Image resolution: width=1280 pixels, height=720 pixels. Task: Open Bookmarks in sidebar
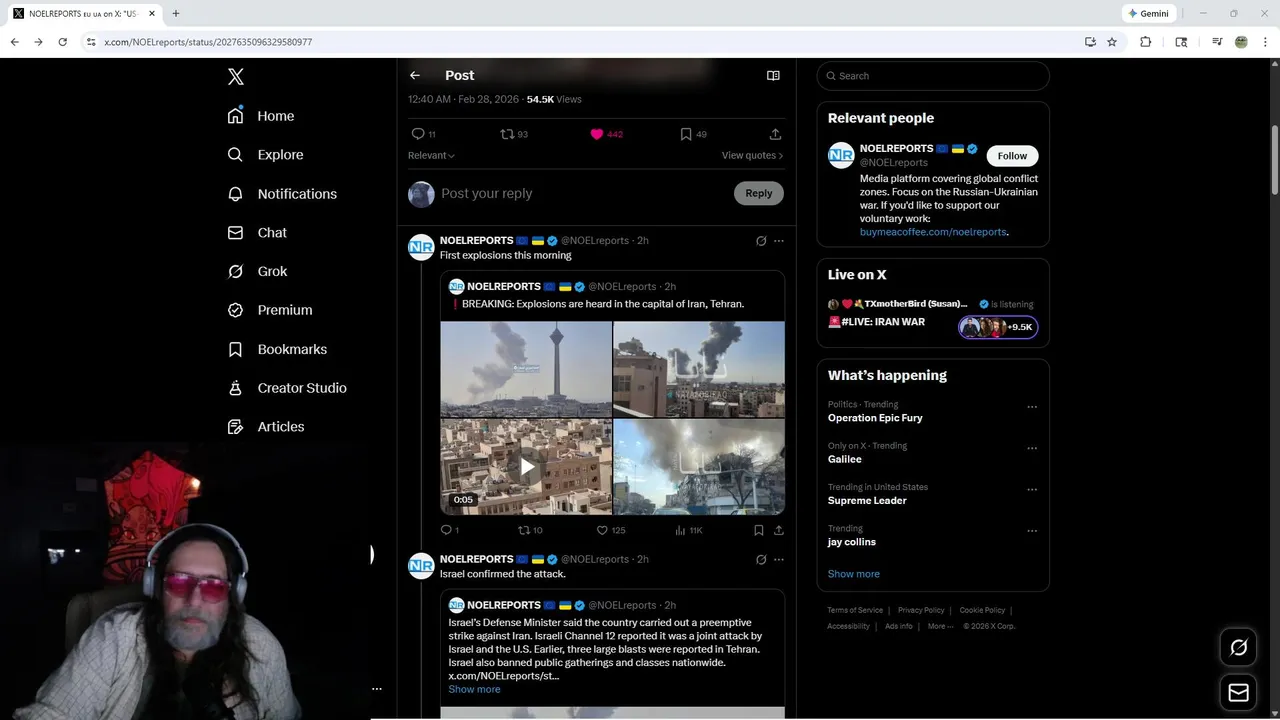click(x=277, y=349)
